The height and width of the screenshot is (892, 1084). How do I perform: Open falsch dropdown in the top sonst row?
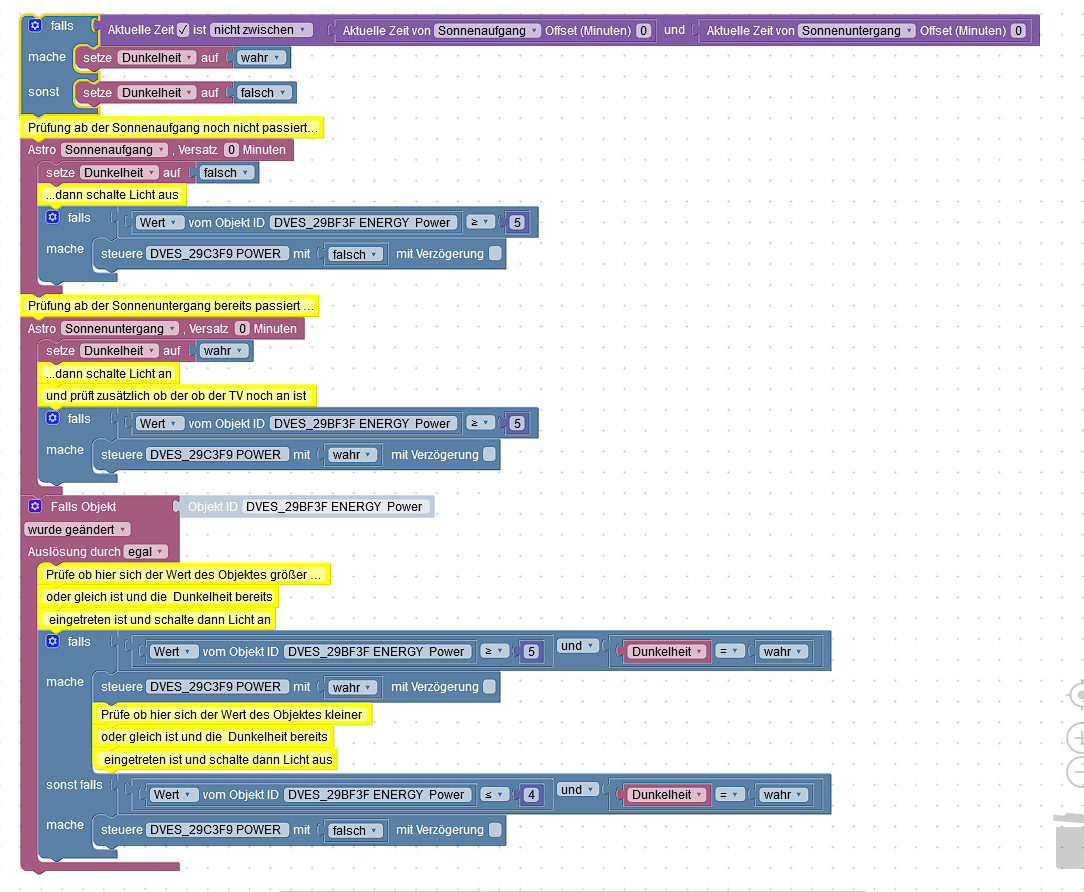[263, 93]
